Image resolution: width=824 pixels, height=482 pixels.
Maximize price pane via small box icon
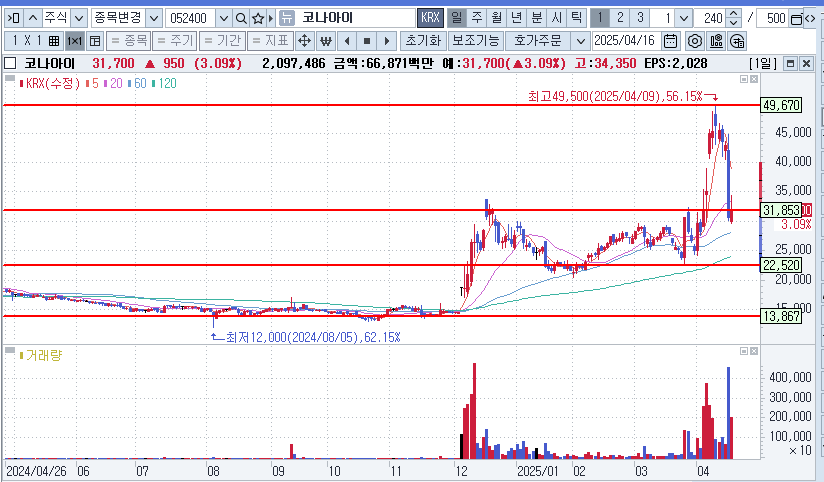(744, 79)
